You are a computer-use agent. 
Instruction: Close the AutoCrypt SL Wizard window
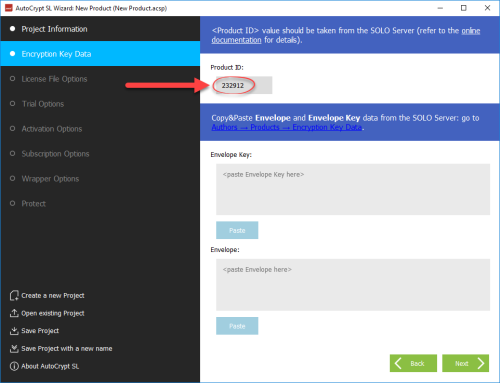tap(487, 8)
